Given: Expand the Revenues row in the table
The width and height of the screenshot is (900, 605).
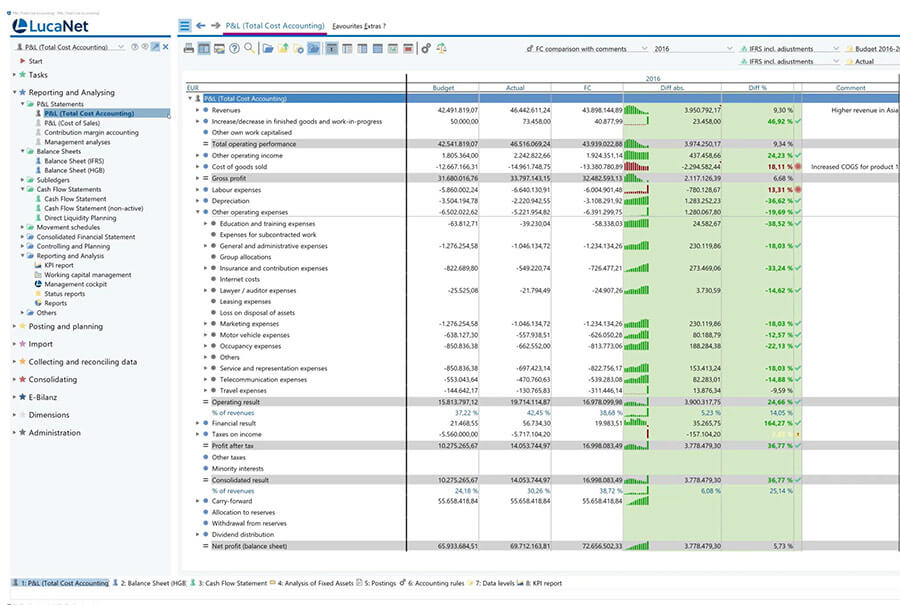Looking at the screenshot, I should point(198,110).
